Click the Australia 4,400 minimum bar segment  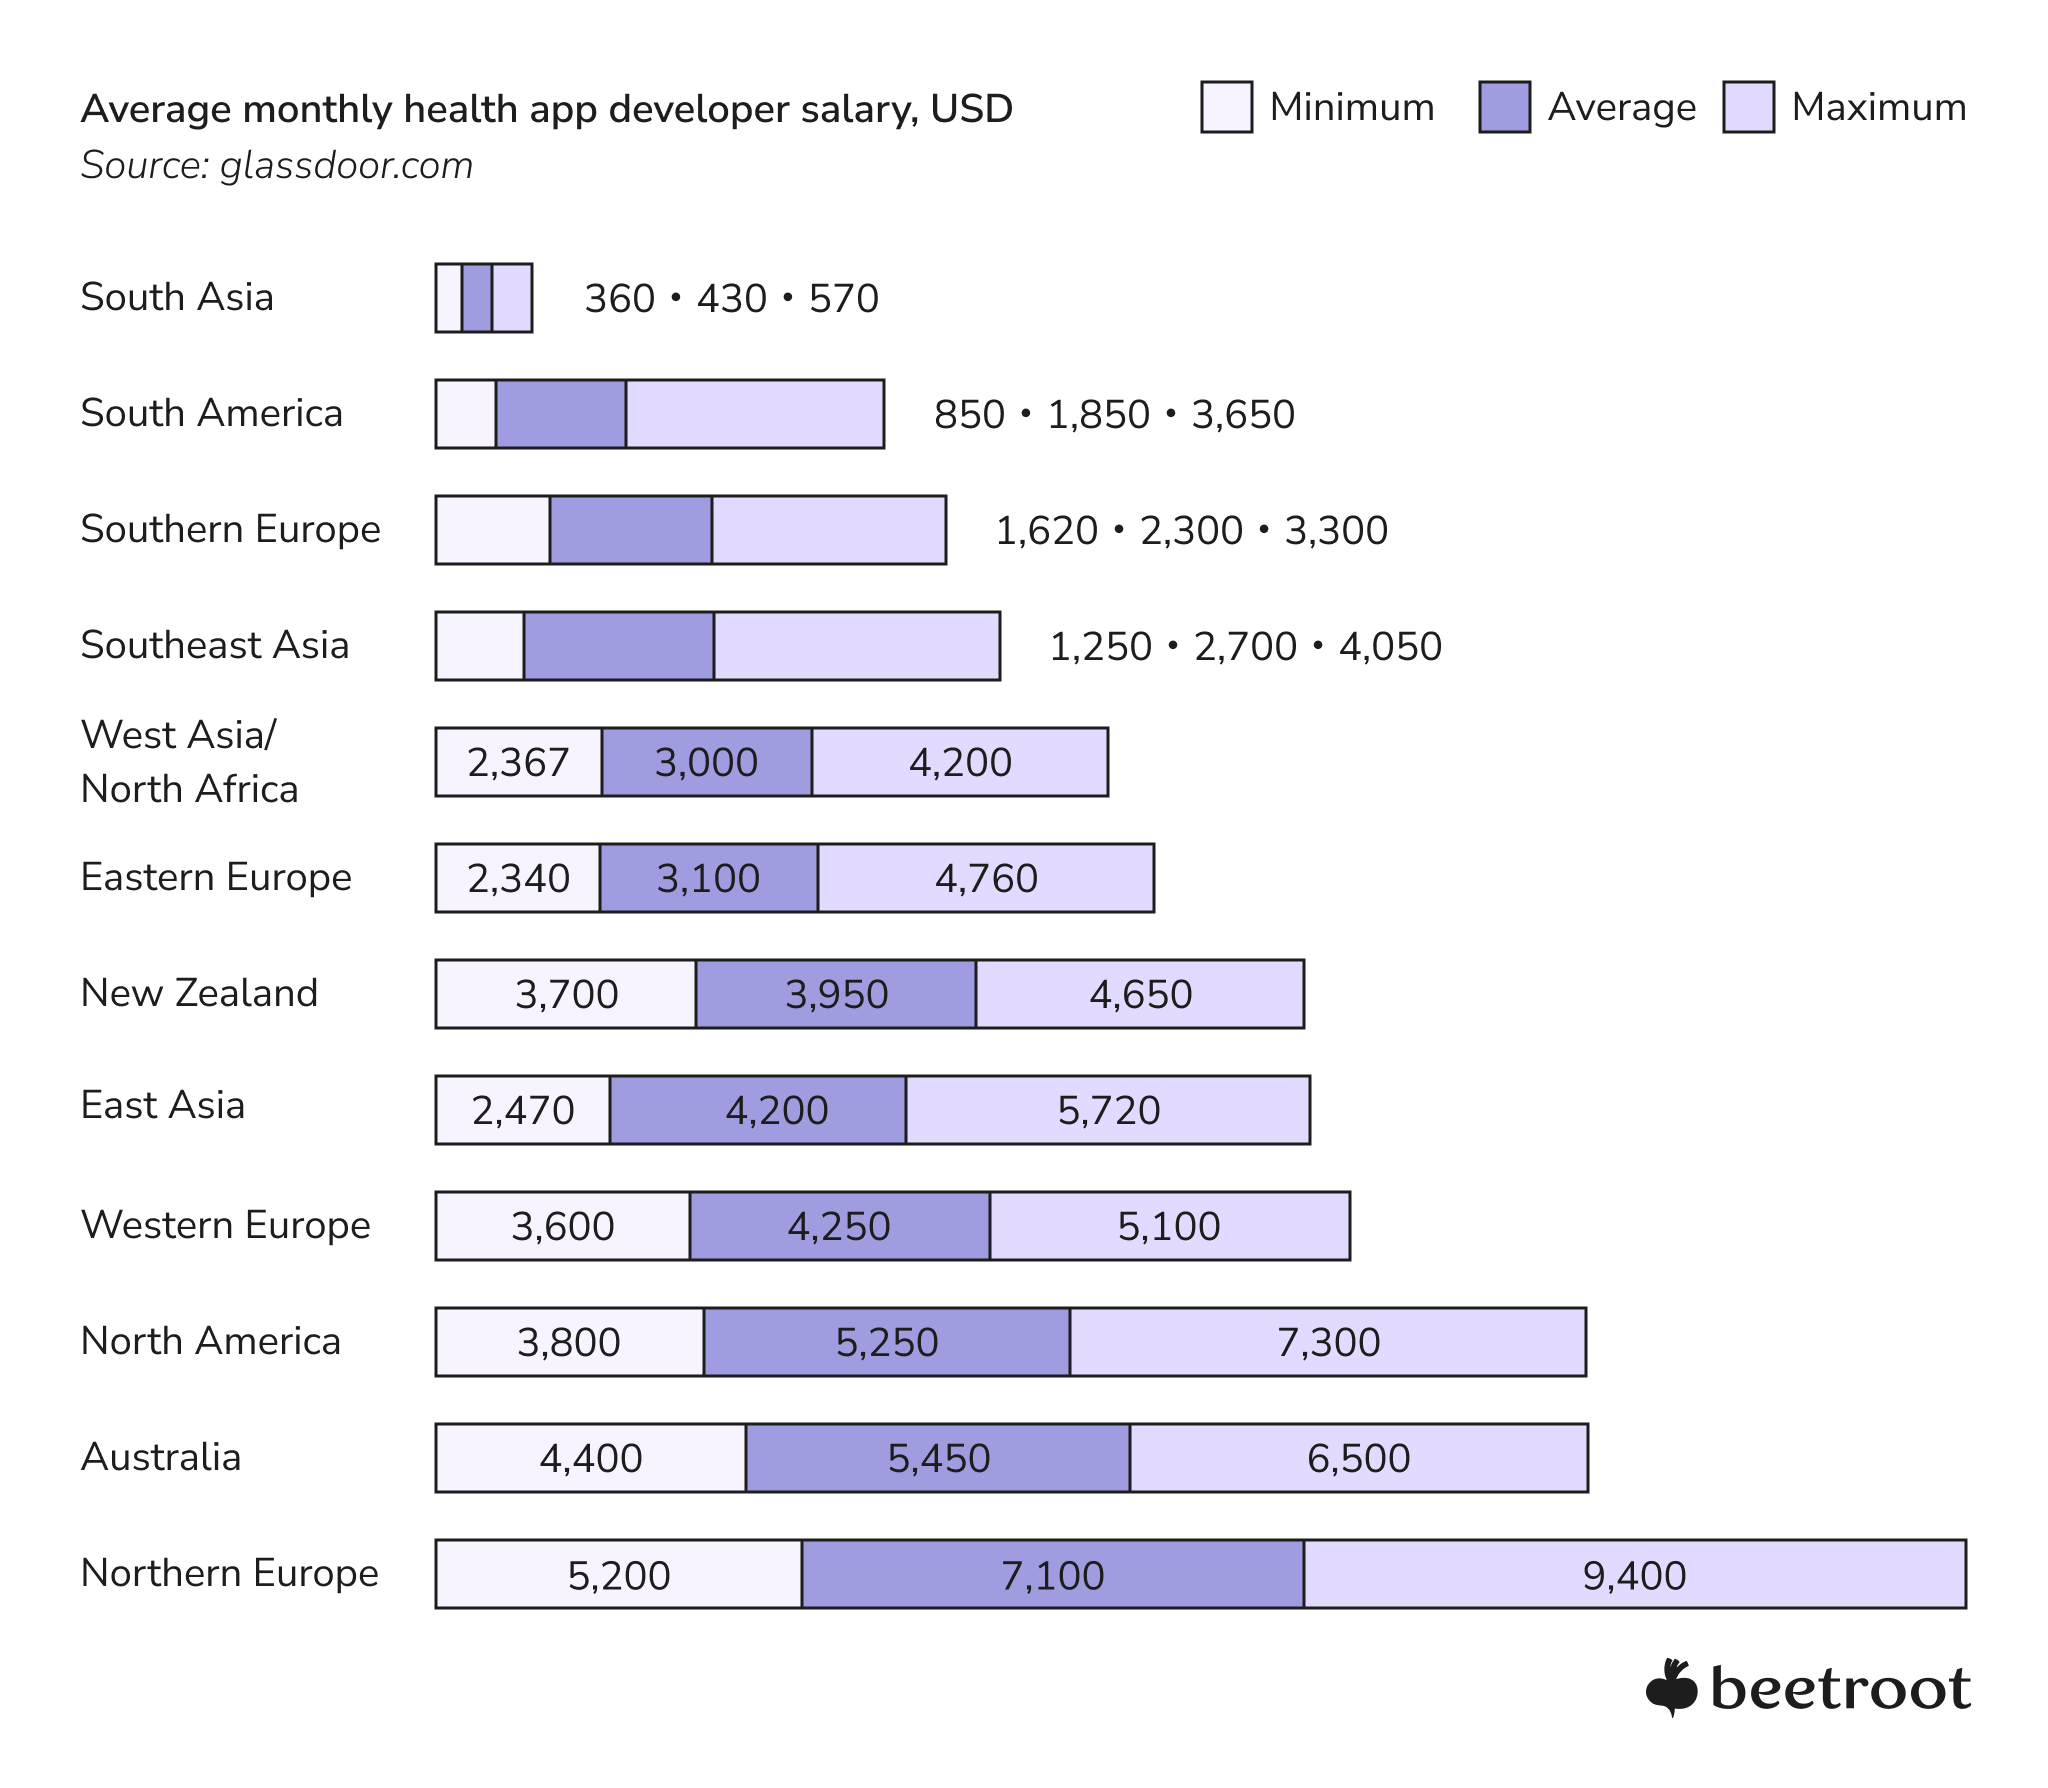click(590, 1458)
